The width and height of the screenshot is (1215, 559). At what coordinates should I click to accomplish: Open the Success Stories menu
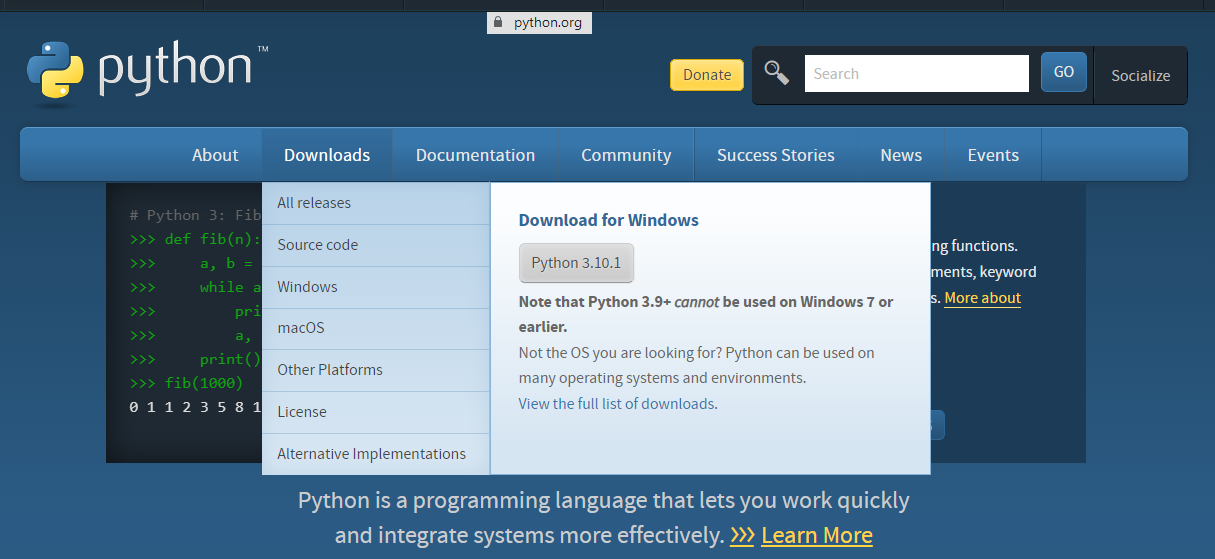[x=775, y=155]
